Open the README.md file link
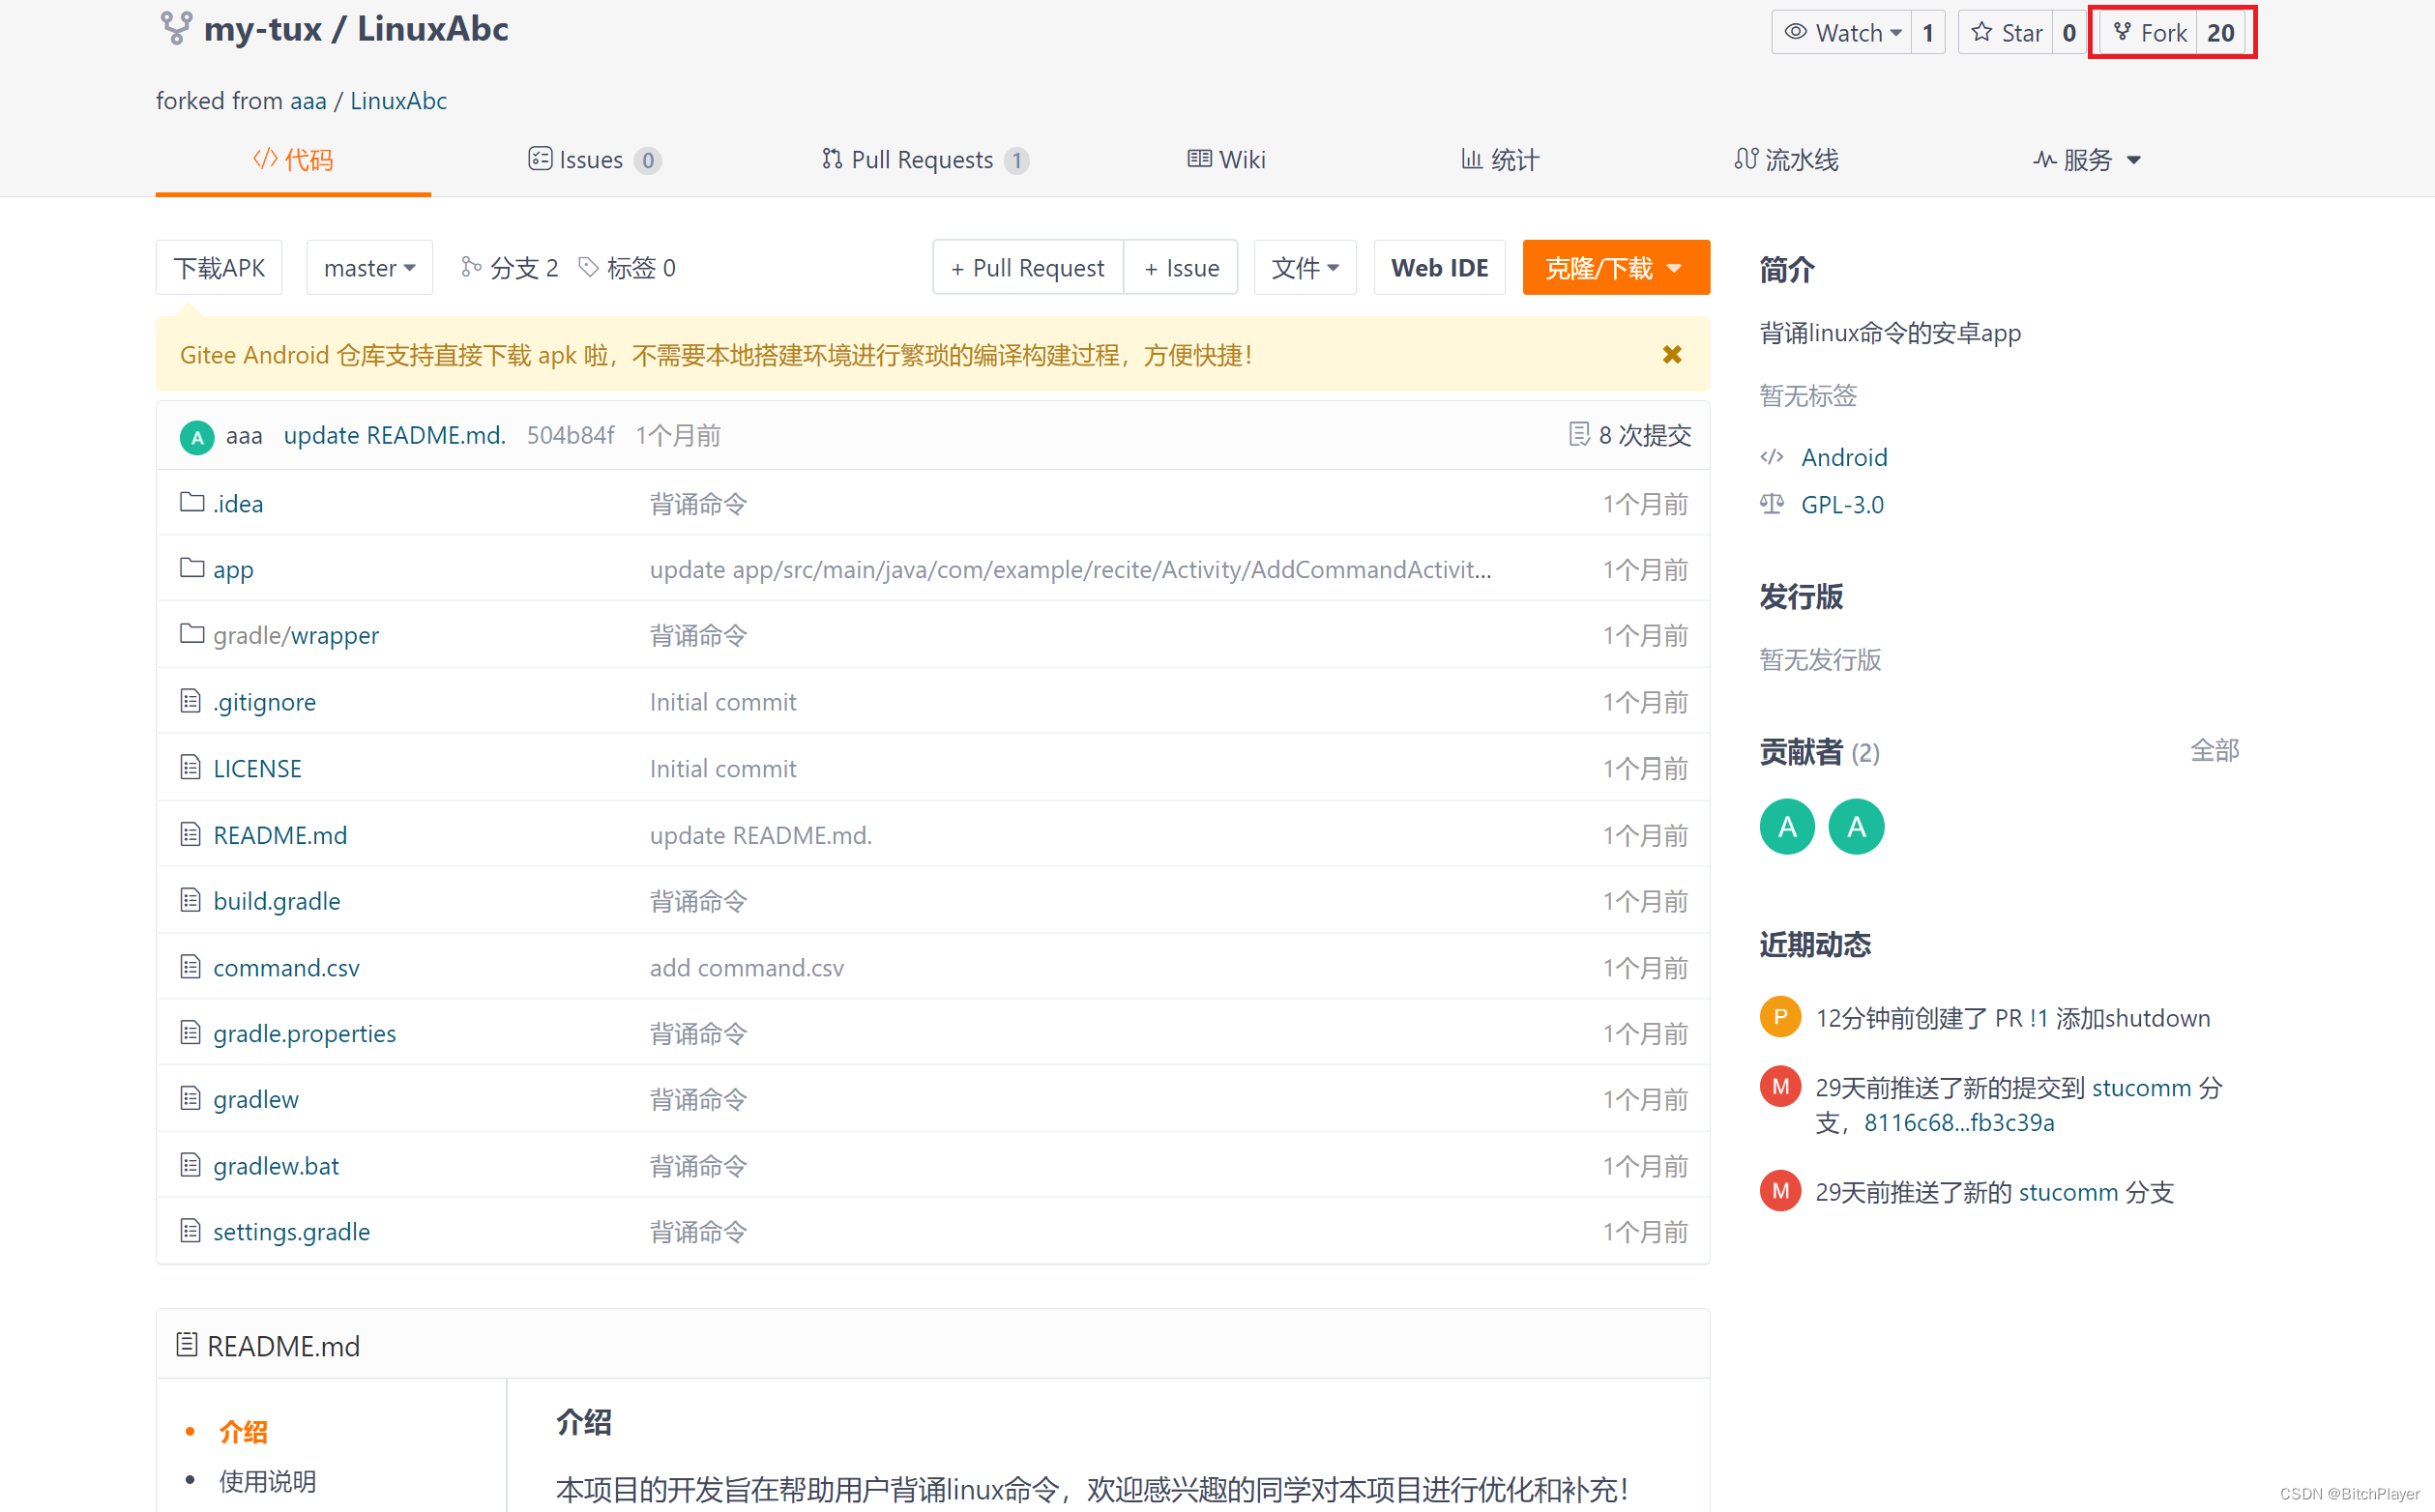Image resolution: width=2435 pixels, height=1512 pixels. pos(280,835)
